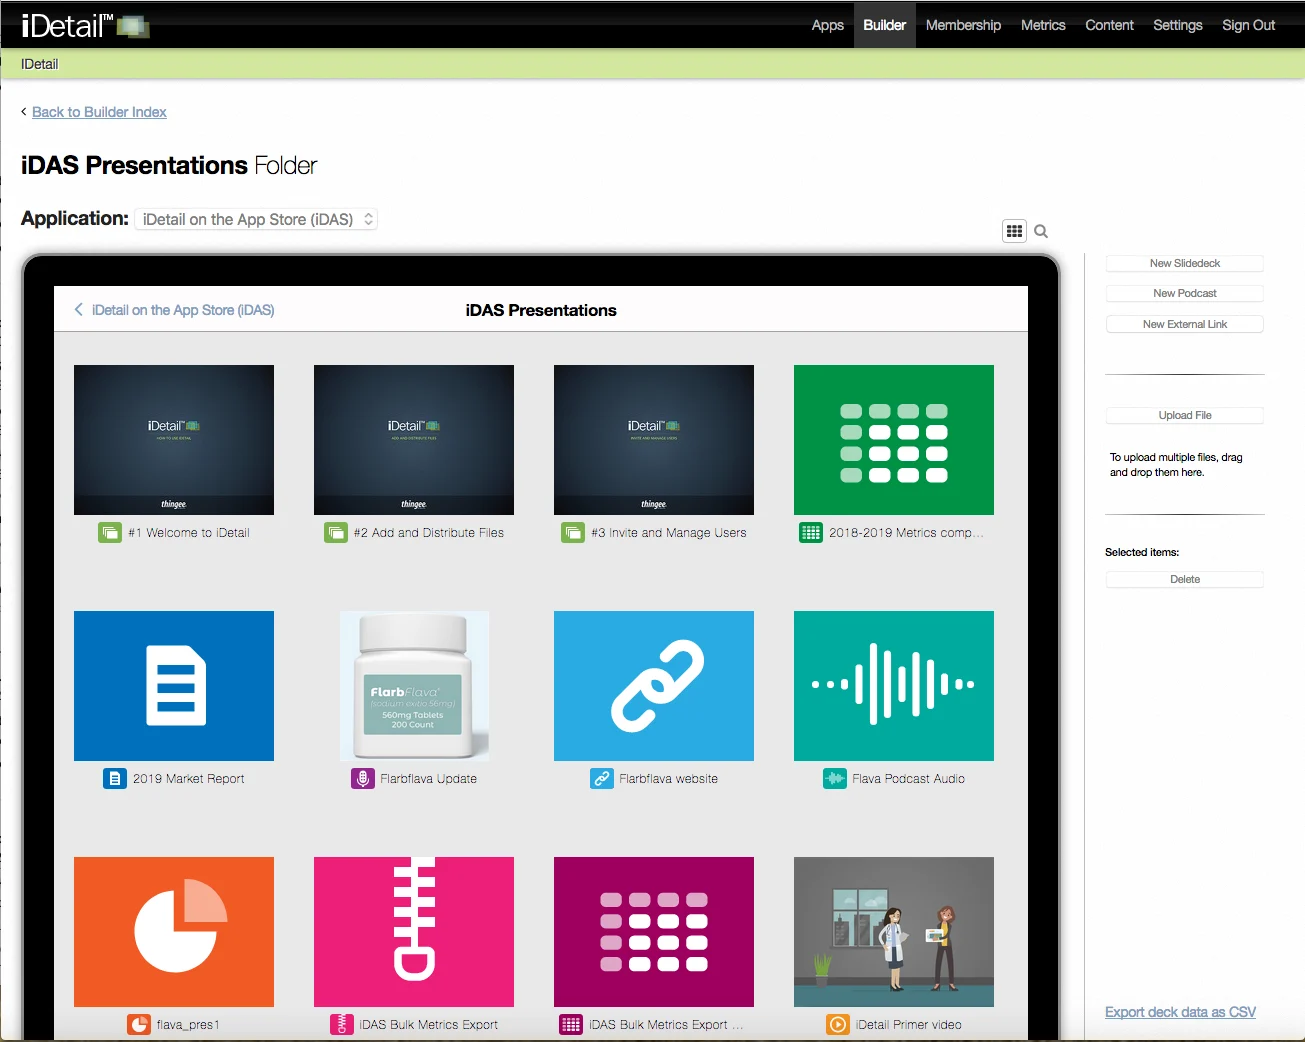The image size is (1305, 1042).
Task: Click slidedeck icon beside #1 Welcome to iDetail
Action: pos(110,533)
